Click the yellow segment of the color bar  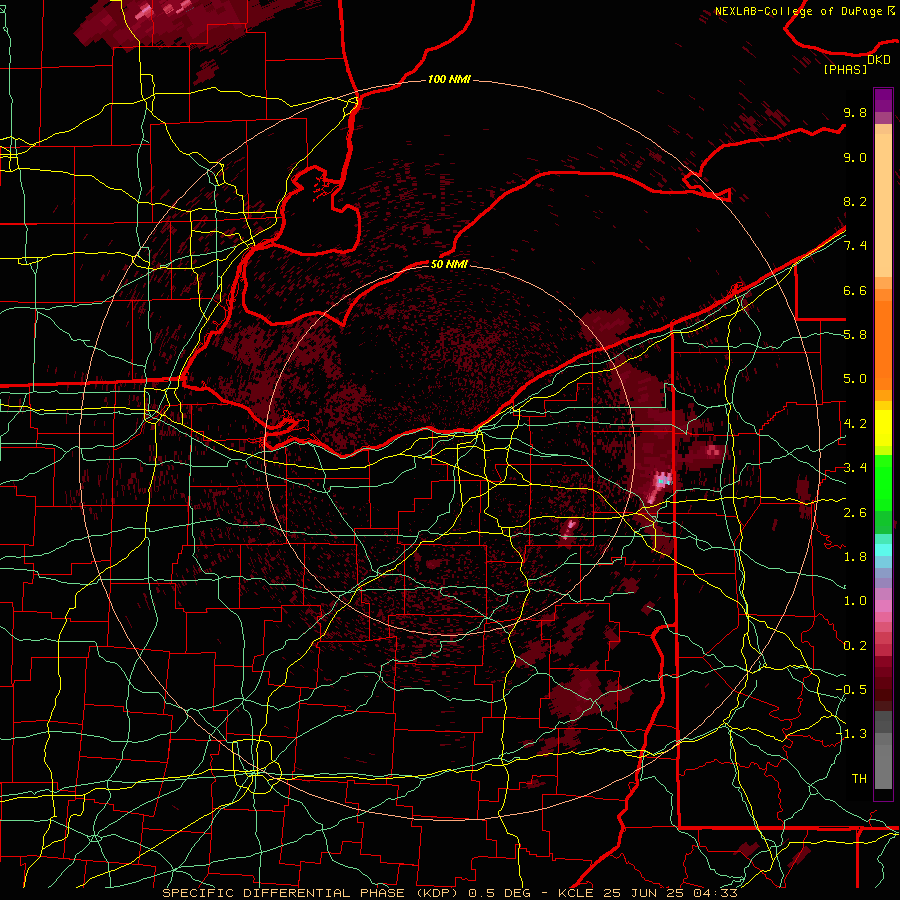pos(883,428)
